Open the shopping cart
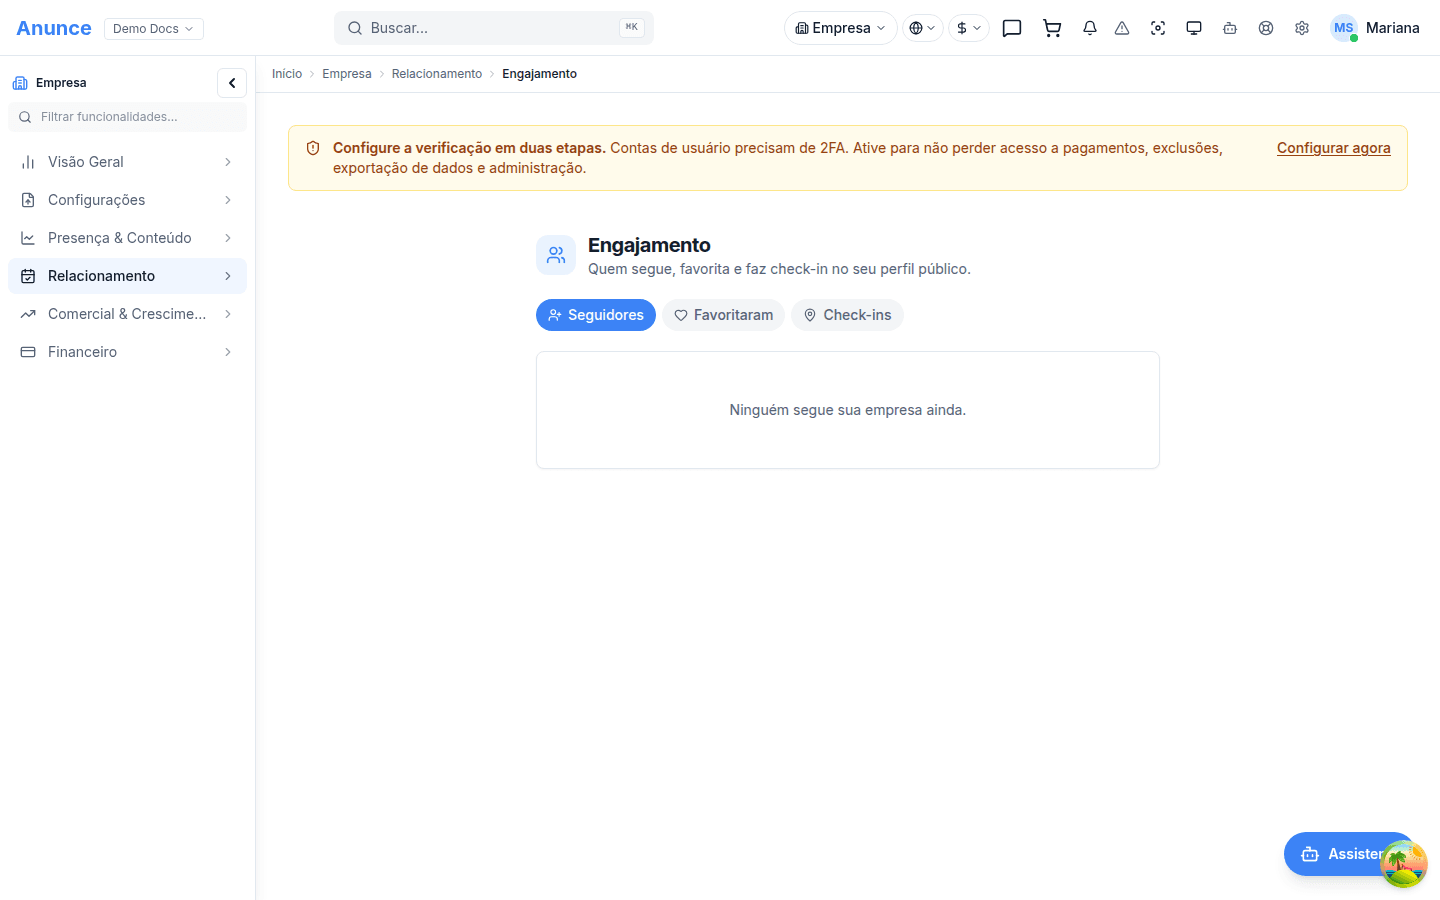The image size is (1440, 900). click(x=1052, y=28)
